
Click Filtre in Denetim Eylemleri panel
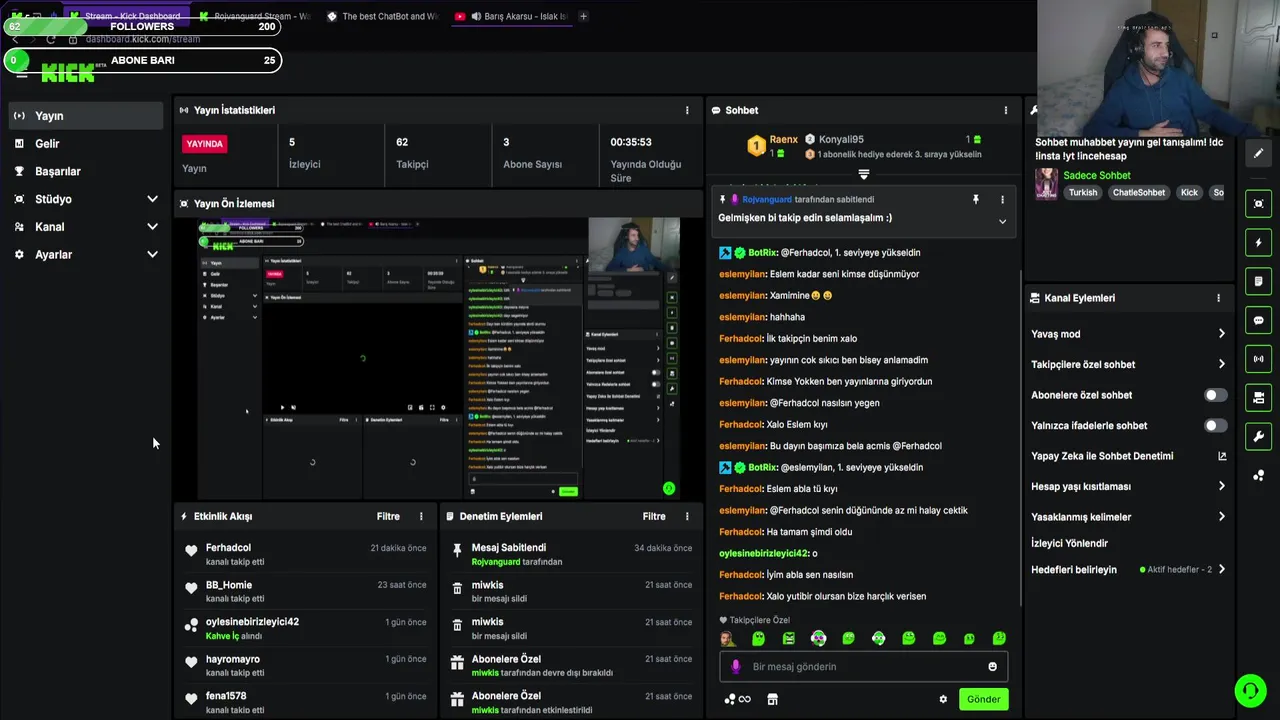(x=654, y=516)
